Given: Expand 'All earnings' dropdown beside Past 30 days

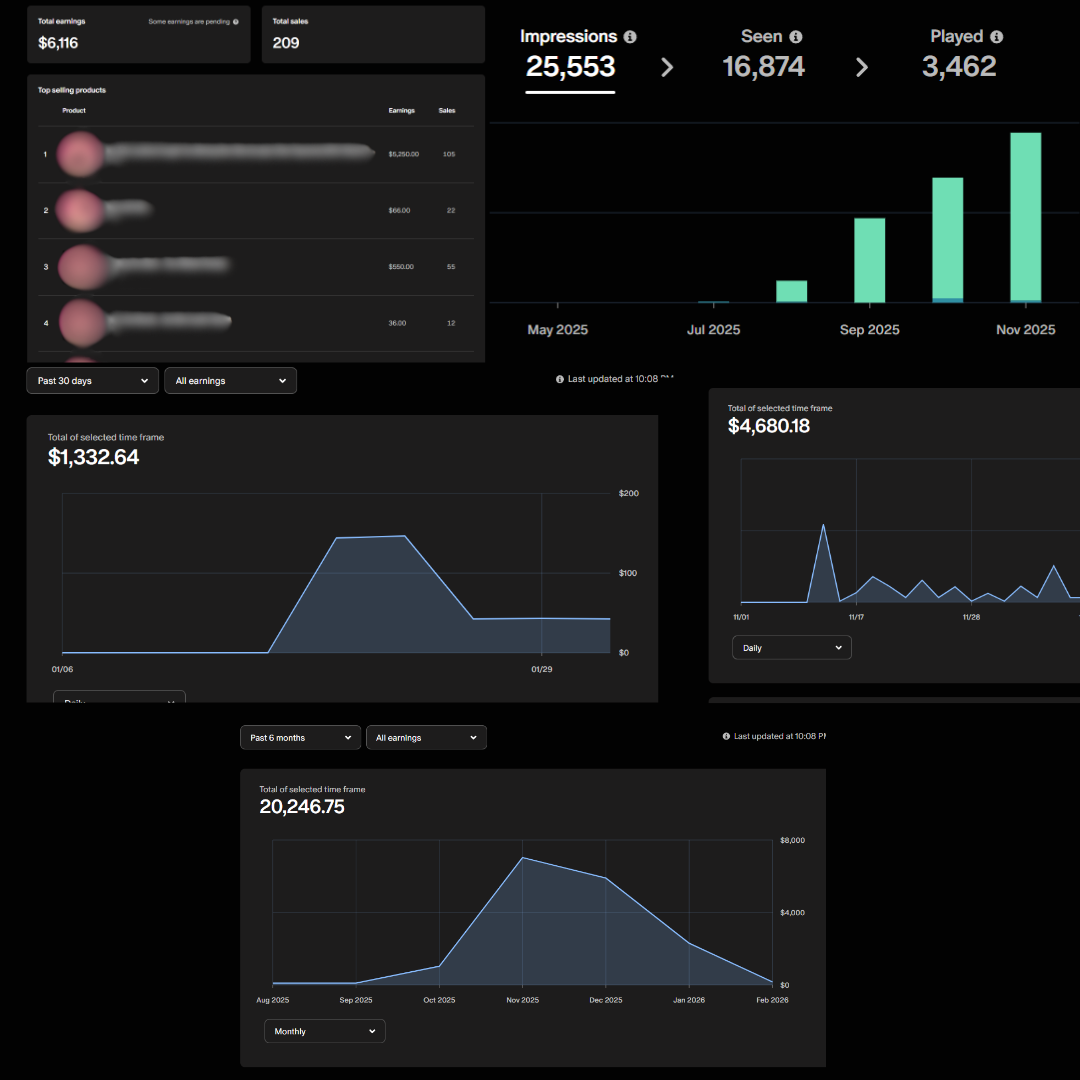Looking at the screenshot, I should coord(230,381).
